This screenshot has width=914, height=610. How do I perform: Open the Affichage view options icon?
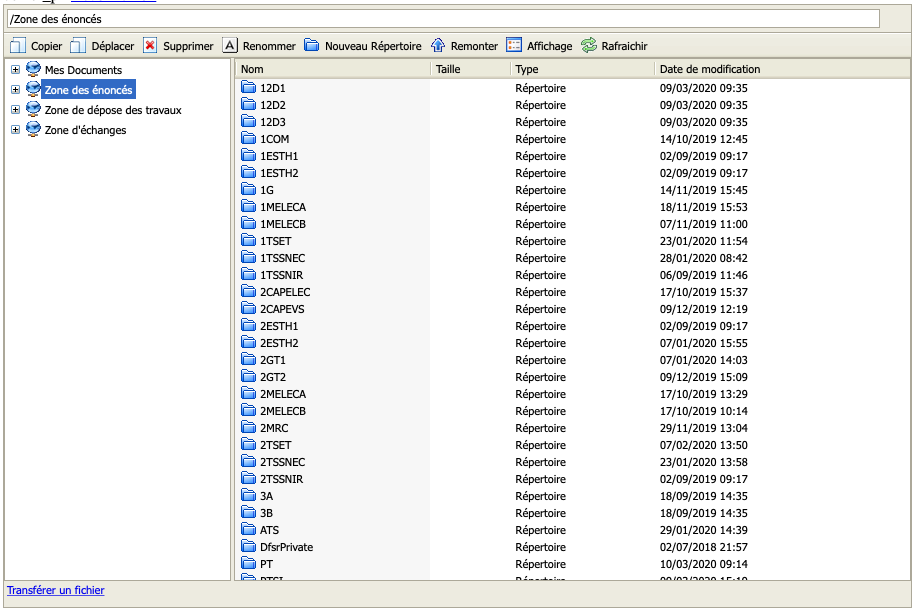point(514,46)
